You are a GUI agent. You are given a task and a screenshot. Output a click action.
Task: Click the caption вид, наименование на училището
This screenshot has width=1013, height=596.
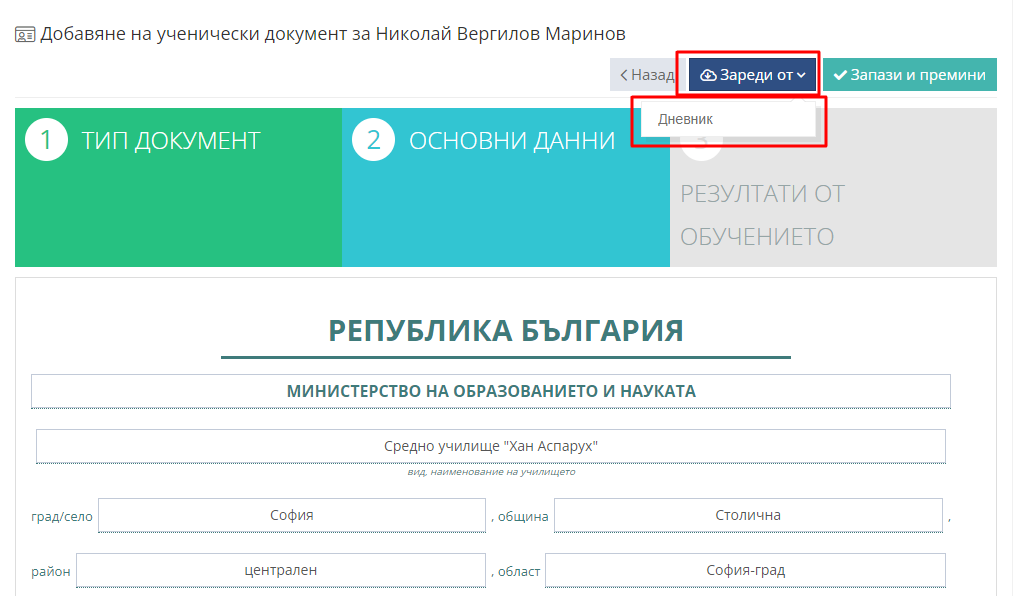(x=491, y=472)
